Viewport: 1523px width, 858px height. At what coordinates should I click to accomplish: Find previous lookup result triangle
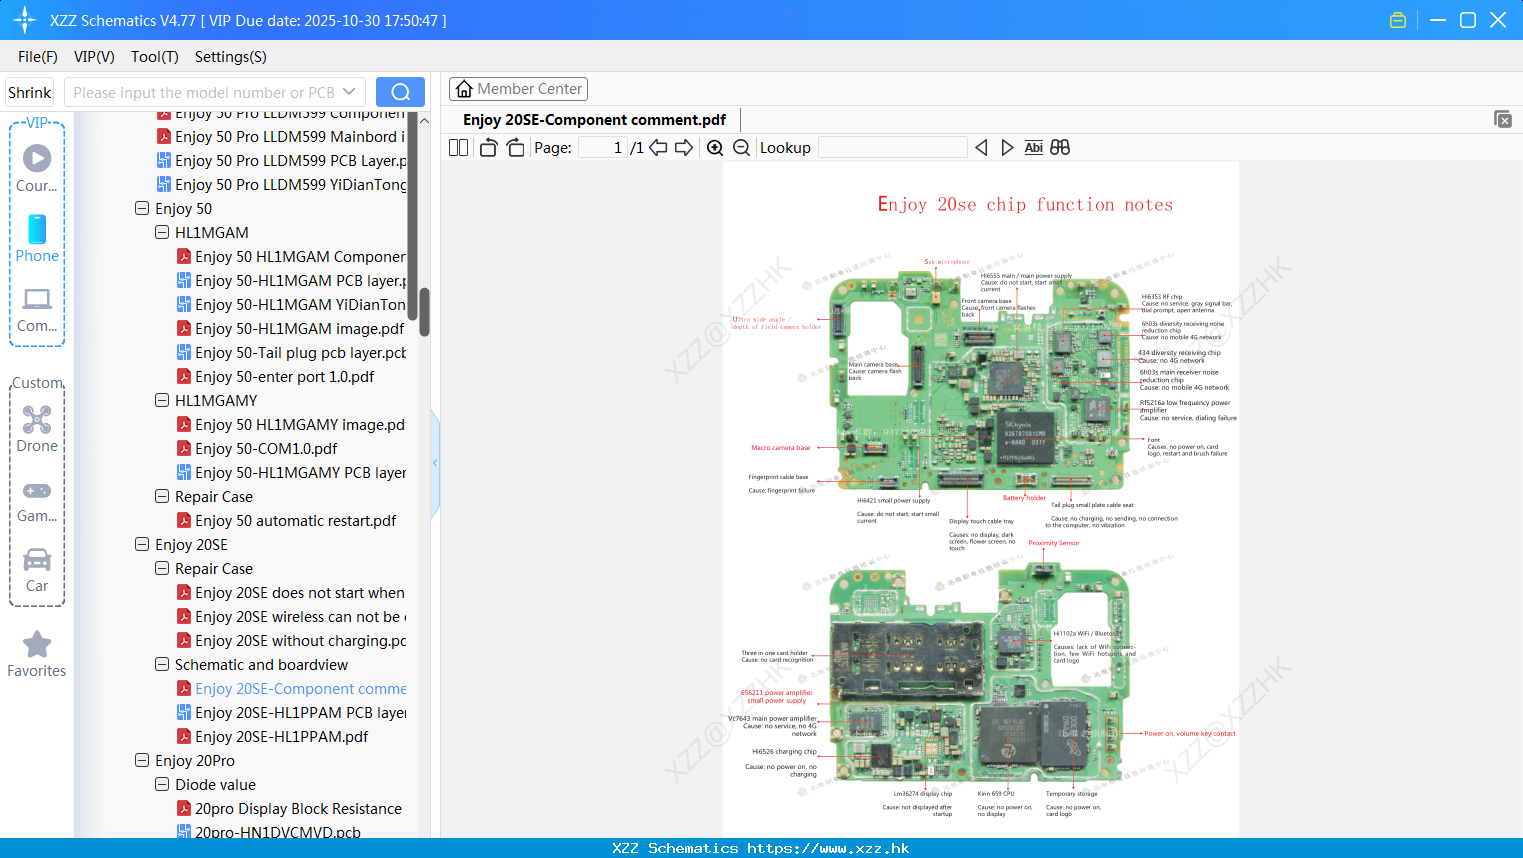coord(981,147)
